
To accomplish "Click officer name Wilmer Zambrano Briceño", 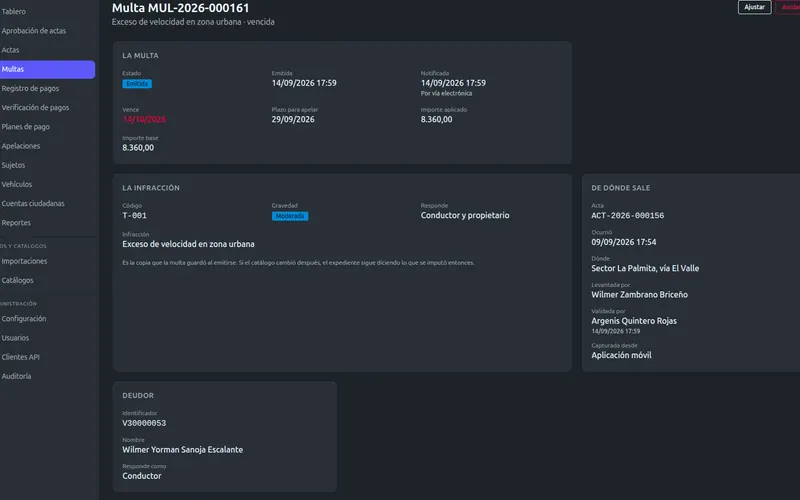I will [639, 295].
